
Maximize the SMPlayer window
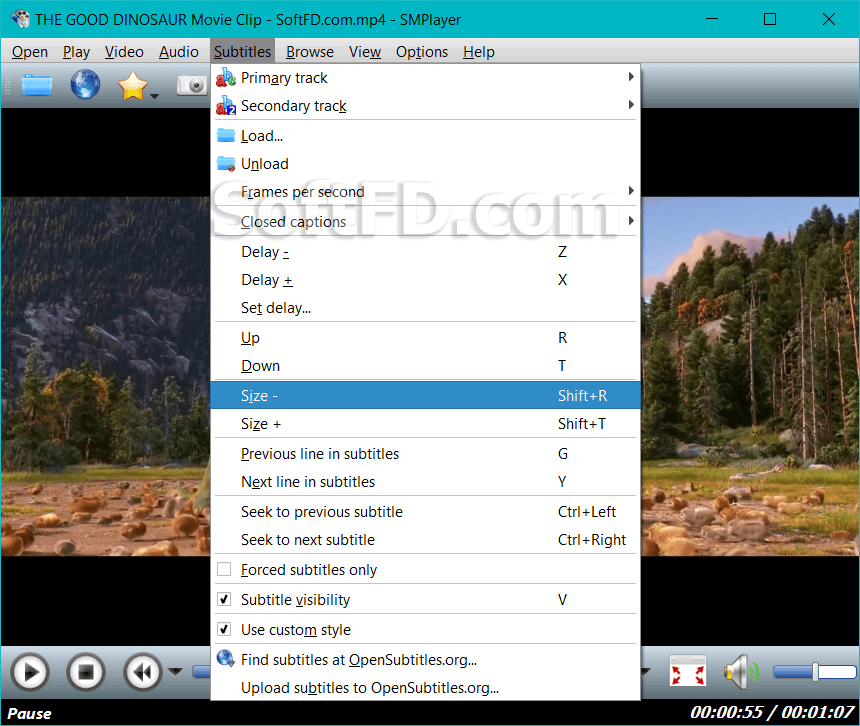(770, 19)
